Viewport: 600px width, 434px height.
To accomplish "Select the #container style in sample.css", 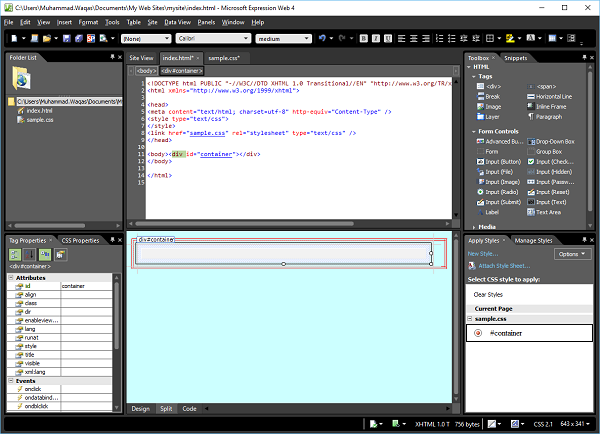I will point(506,332).
